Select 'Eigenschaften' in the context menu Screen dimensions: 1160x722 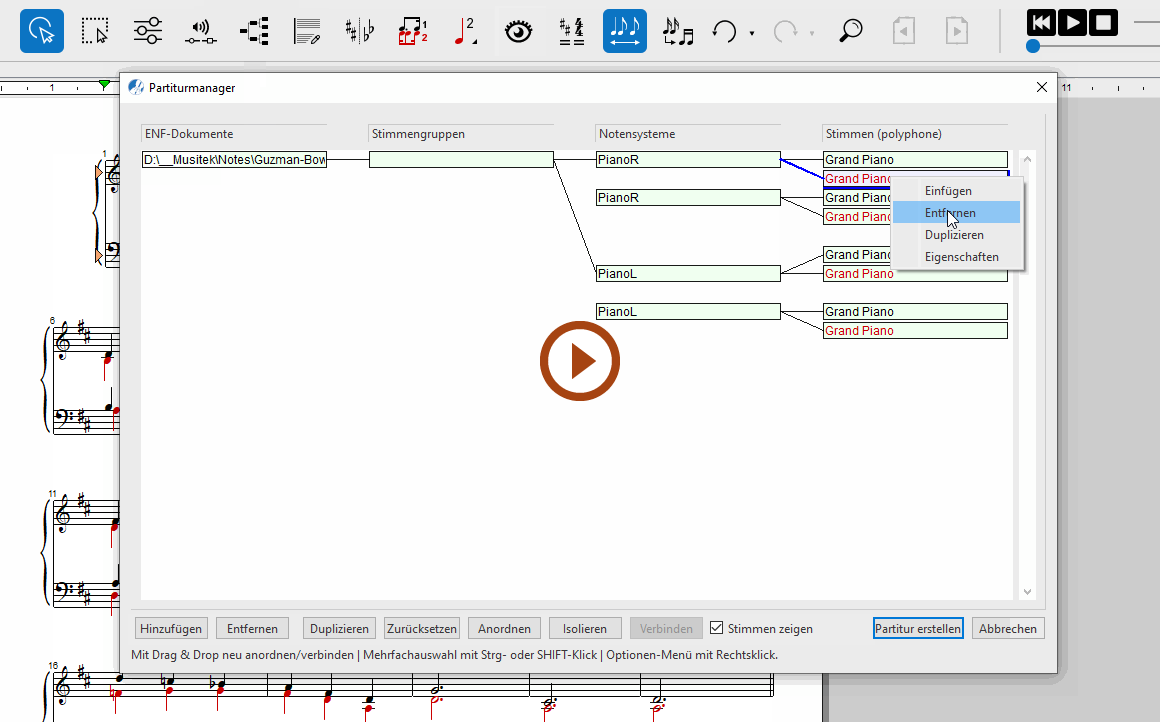click(x=961, y=257)
